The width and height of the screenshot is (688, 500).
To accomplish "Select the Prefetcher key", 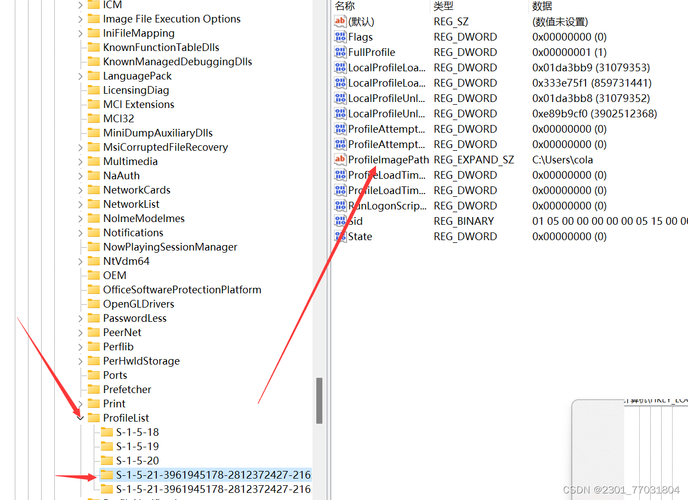I will tap(127, 389).
